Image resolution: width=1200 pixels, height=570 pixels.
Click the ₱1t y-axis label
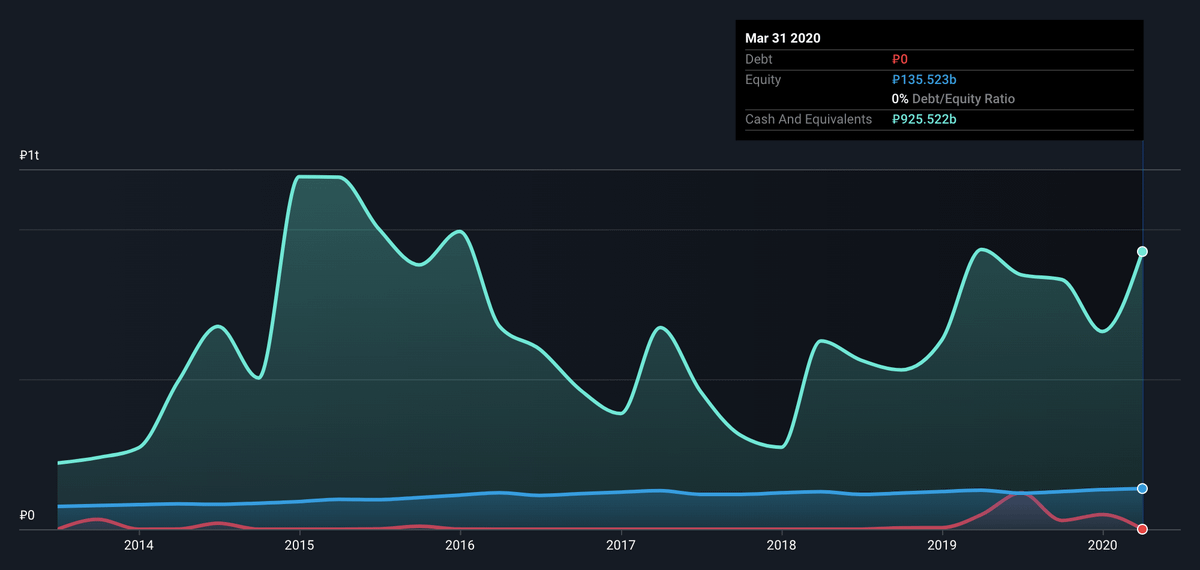tap(28, 157)
